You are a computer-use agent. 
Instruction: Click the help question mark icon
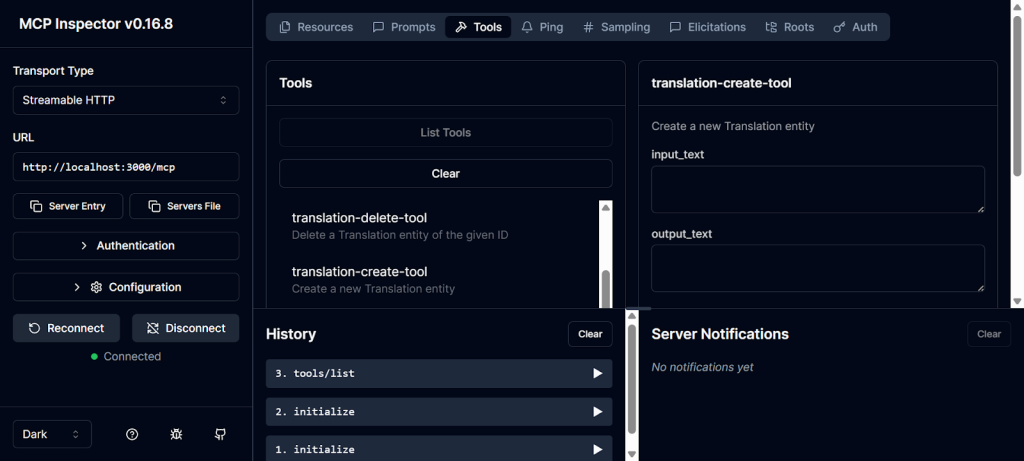pyautogui.click(x=132, y=434)
